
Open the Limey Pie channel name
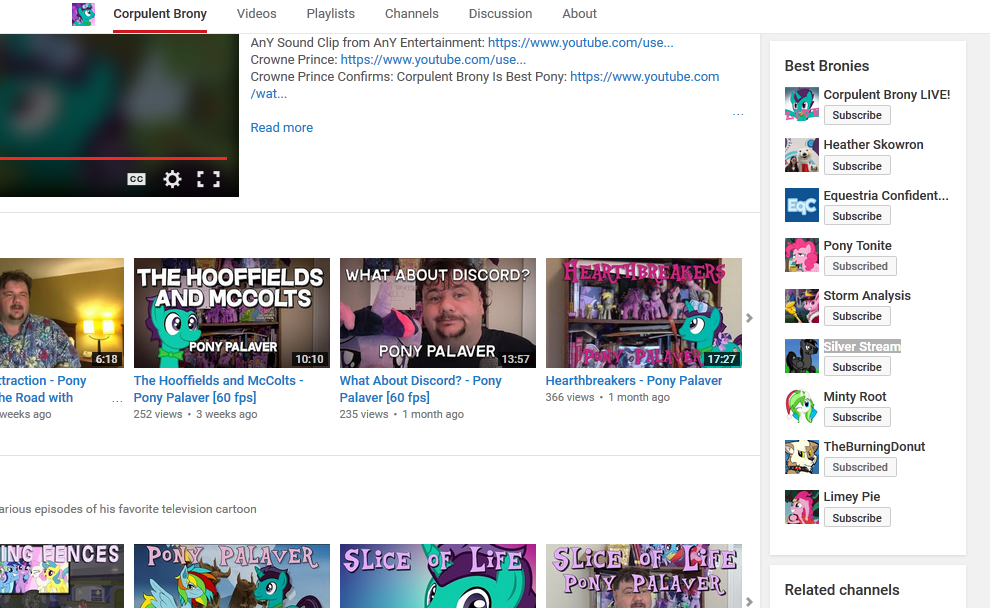852,497
